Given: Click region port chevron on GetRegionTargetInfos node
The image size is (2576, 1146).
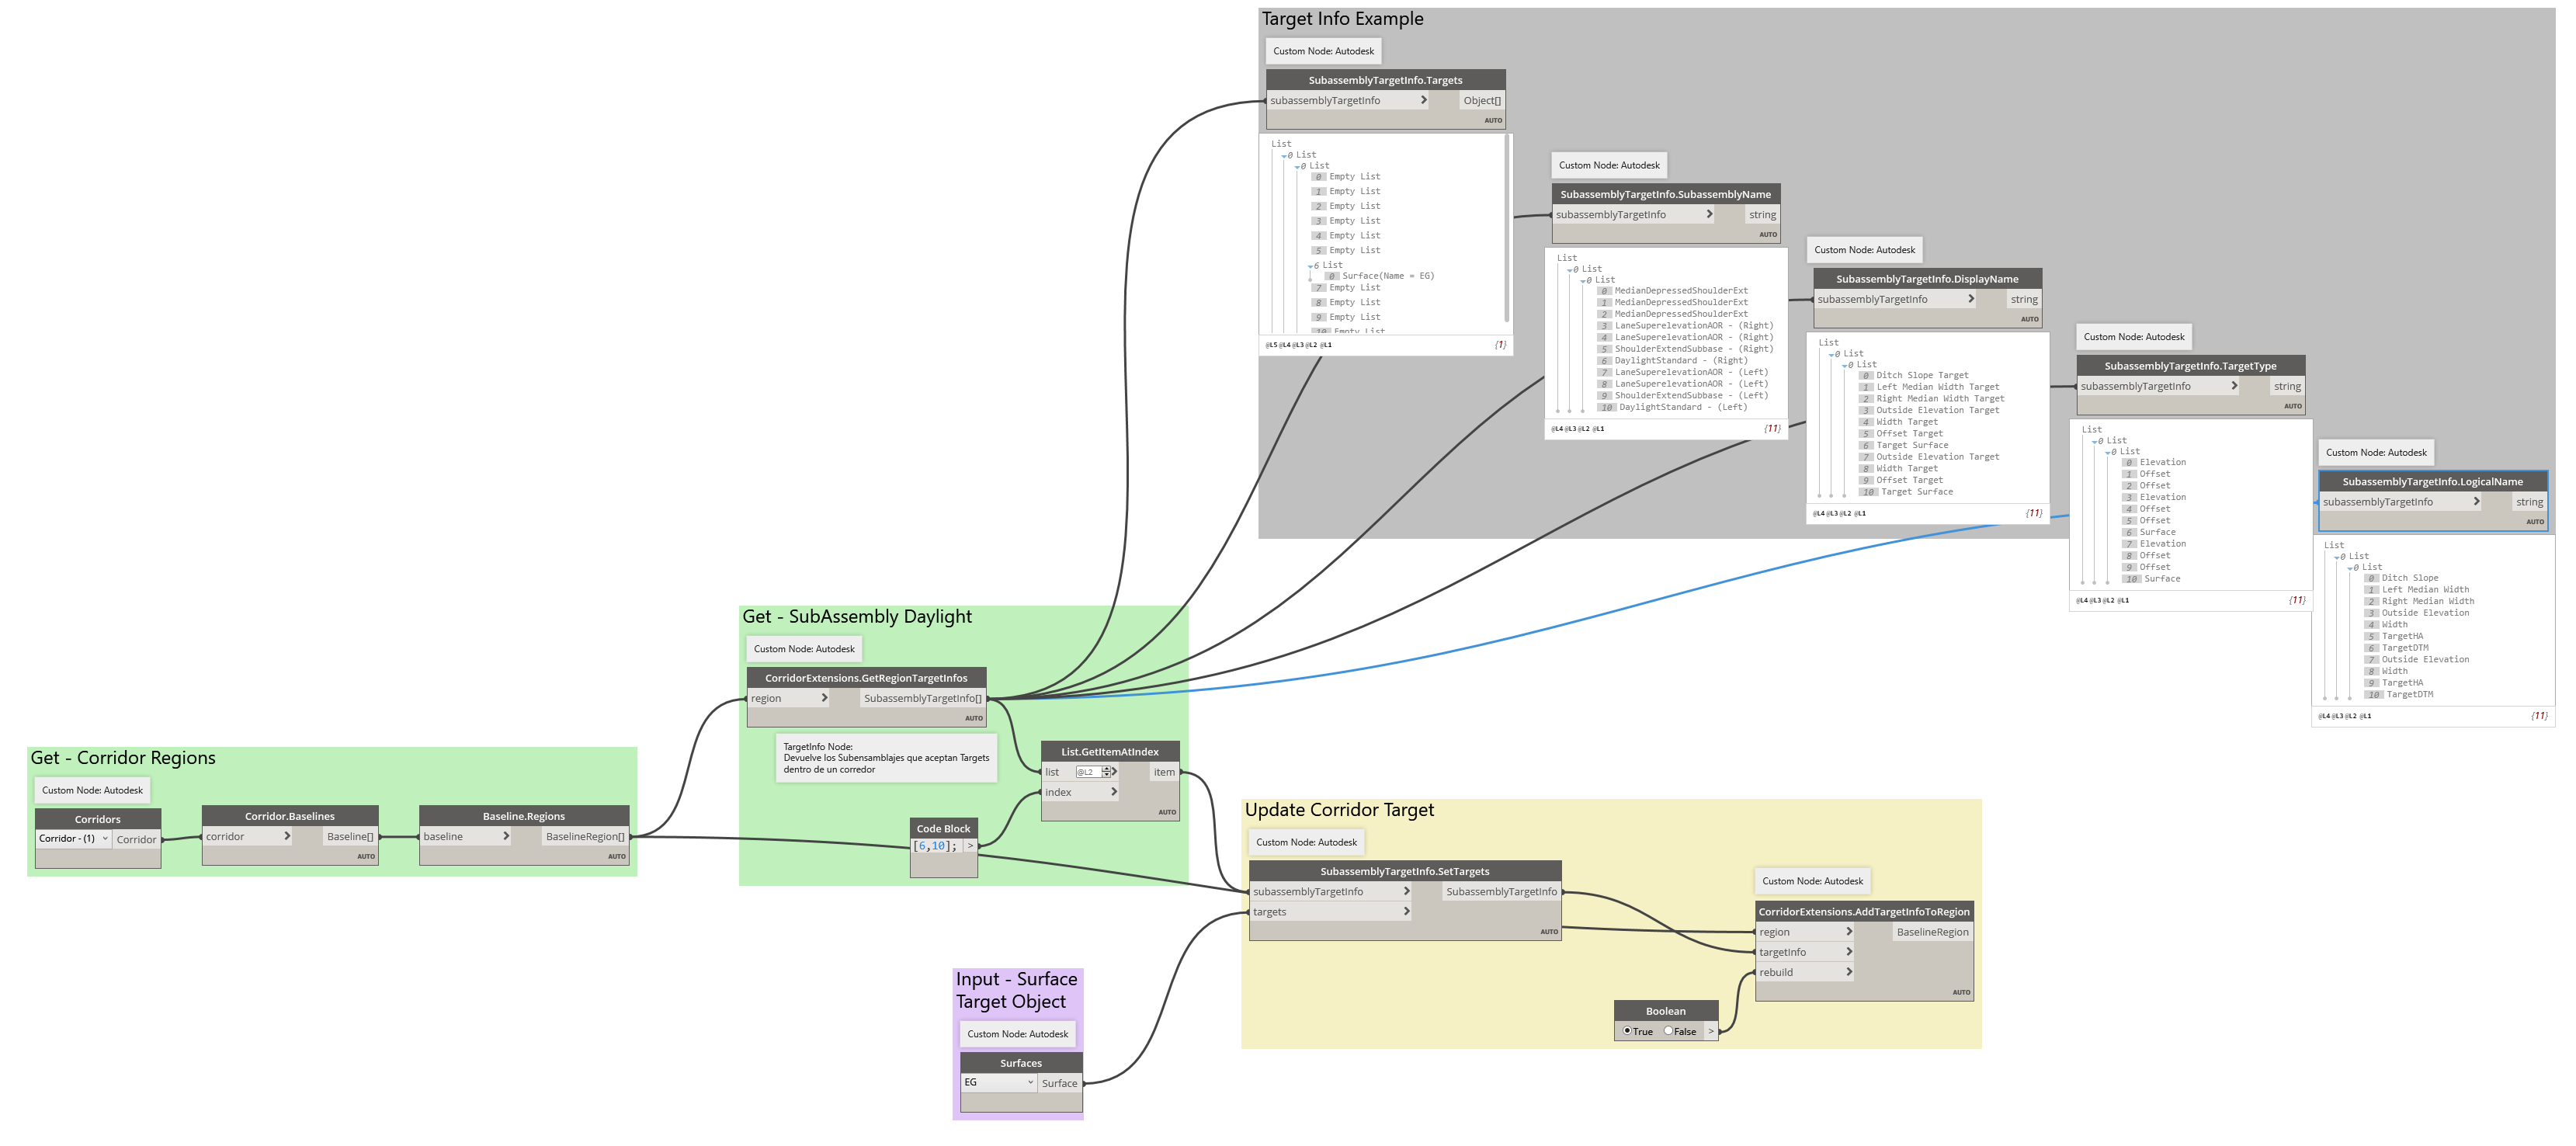Looking at the screenshot, I should click(824, 698).
